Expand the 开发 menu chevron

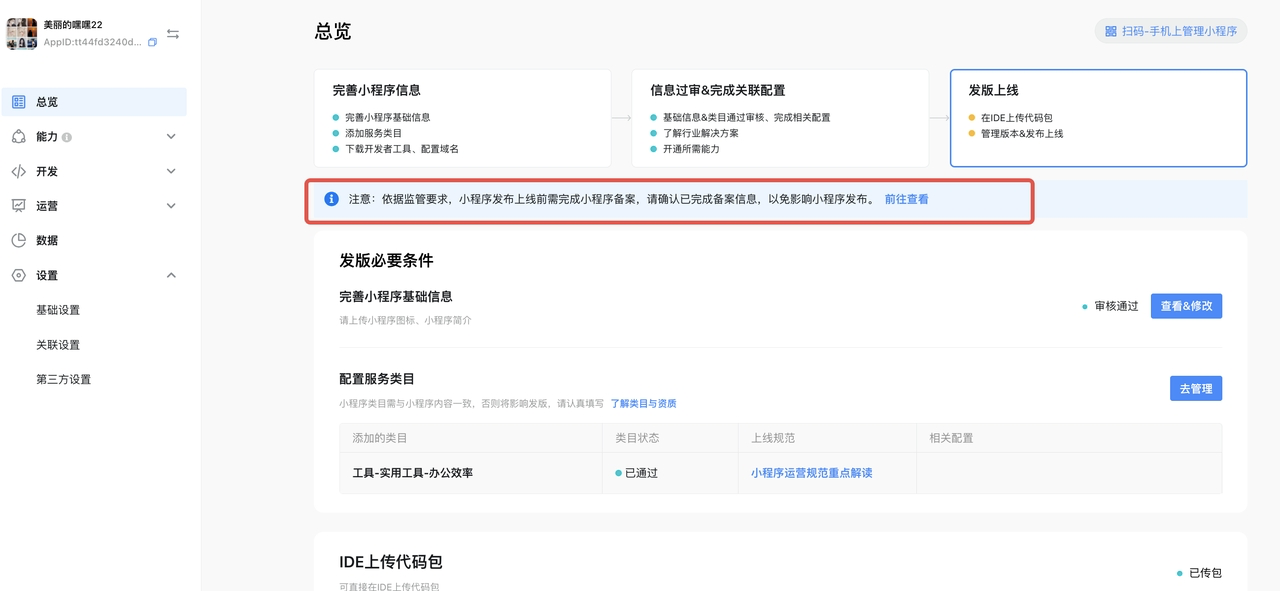point(171,171)
